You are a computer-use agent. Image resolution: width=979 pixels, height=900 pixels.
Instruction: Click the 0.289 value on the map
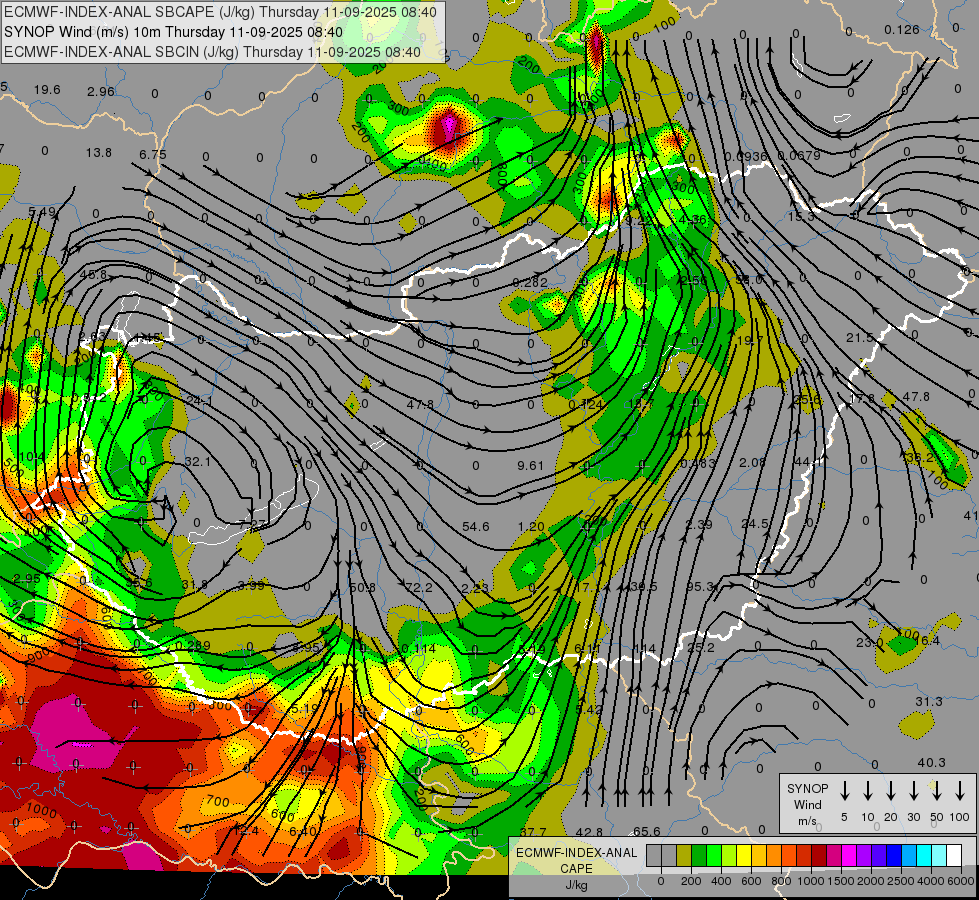coord(193,645)
